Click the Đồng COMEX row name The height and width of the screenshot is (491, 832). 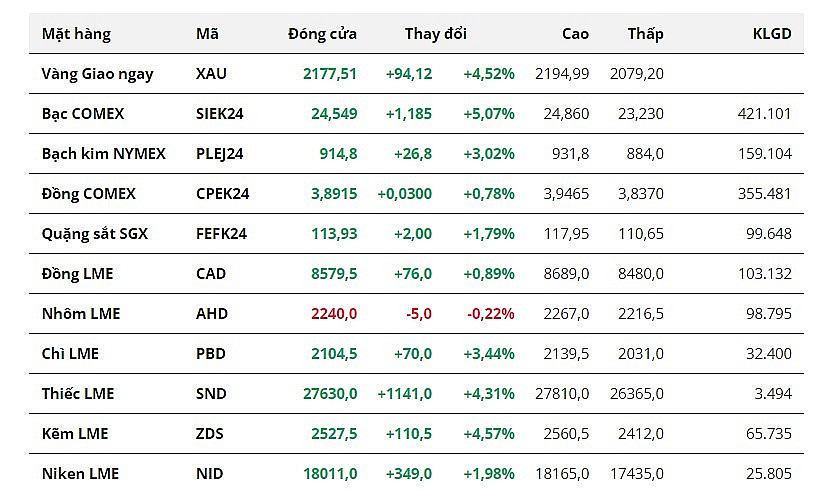[x=89, y=193]
